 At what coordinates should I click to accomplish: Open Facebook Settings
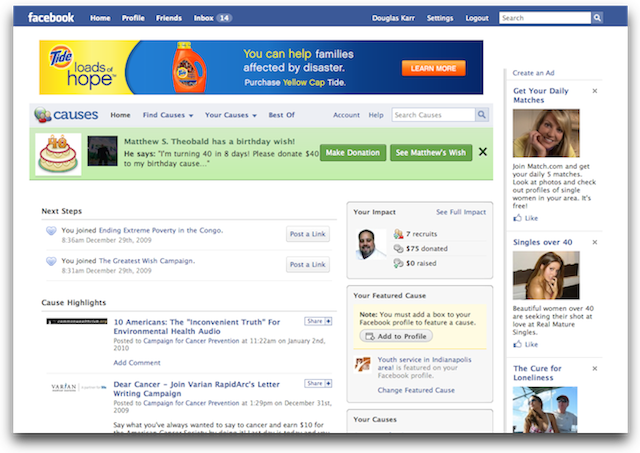coord(440,18)
